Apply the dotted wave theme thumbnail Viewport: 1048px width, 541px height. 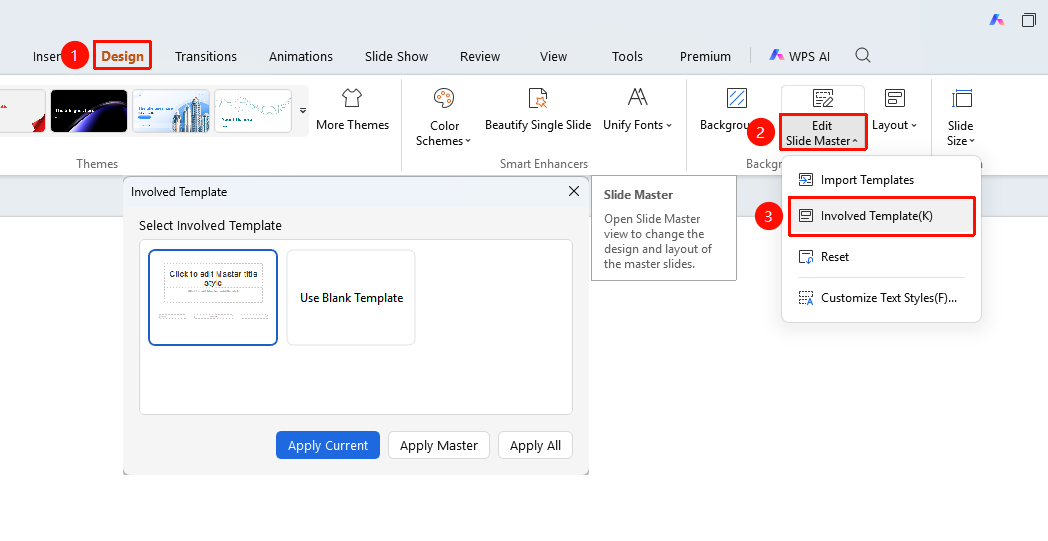coord(253,111)
